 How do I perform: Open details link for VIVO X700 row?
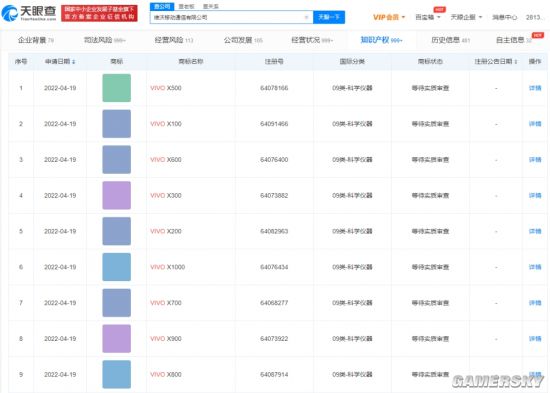pos(535,303)
